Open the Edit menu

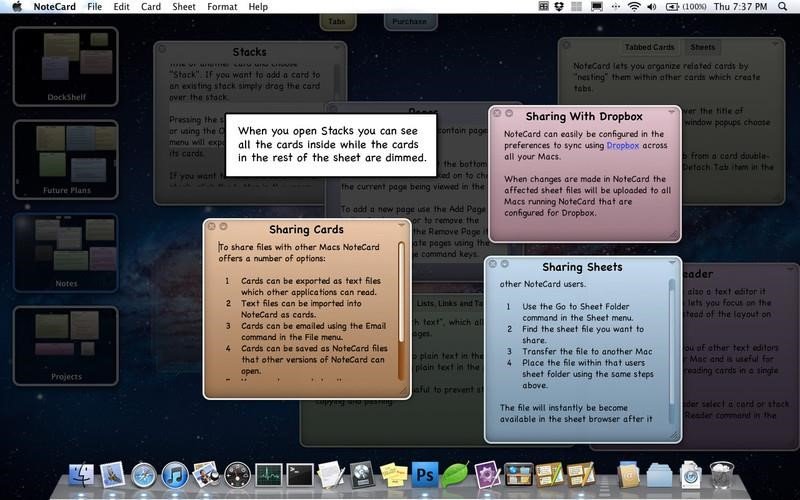121,7
